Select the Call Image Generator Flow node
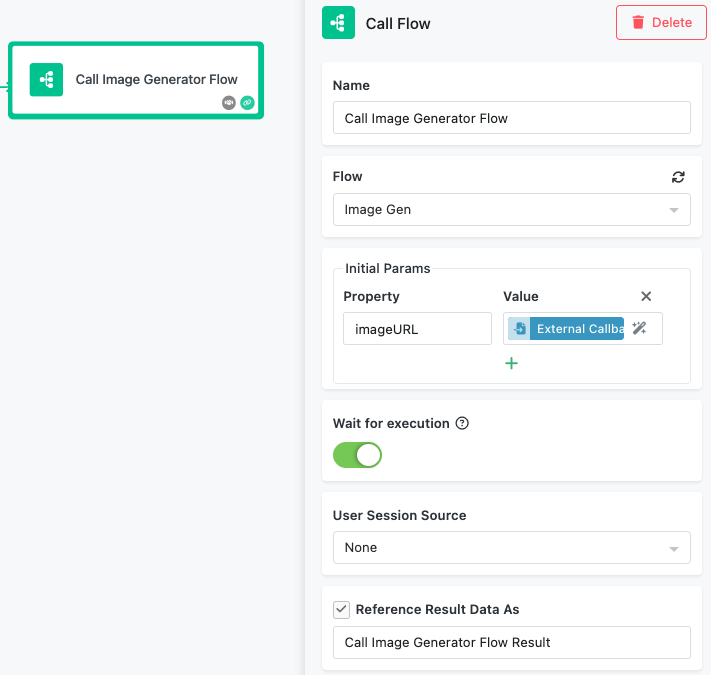 point(156,79)
